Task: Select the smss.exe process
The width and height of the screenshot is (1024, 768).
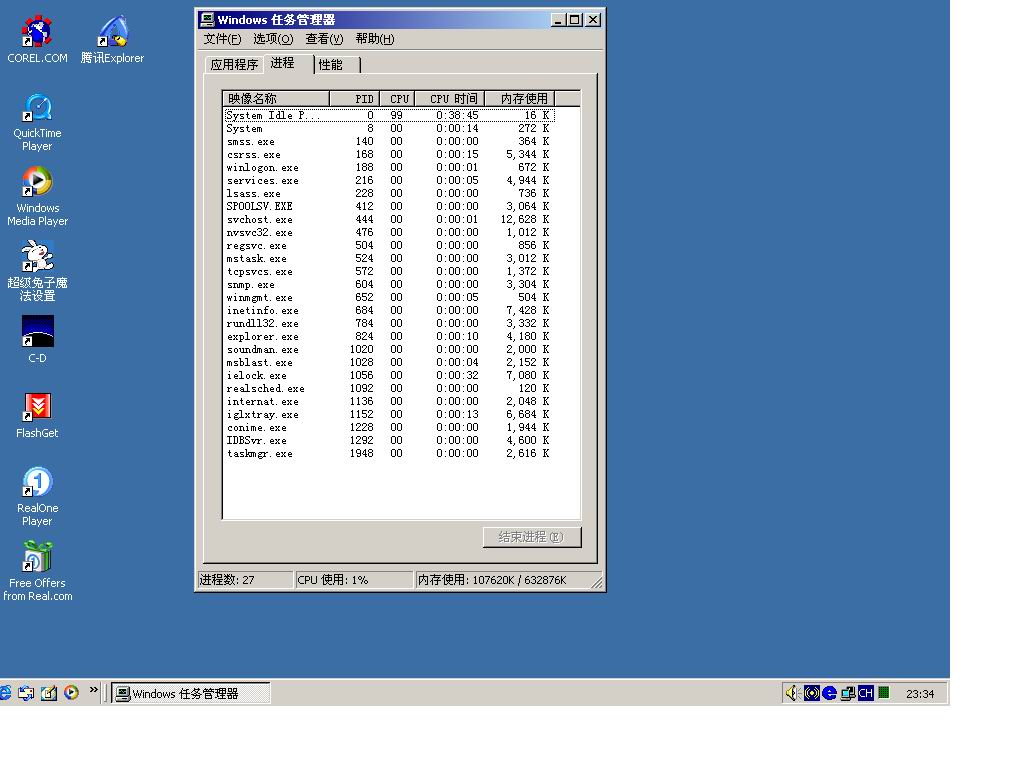Action: point(389,142)
